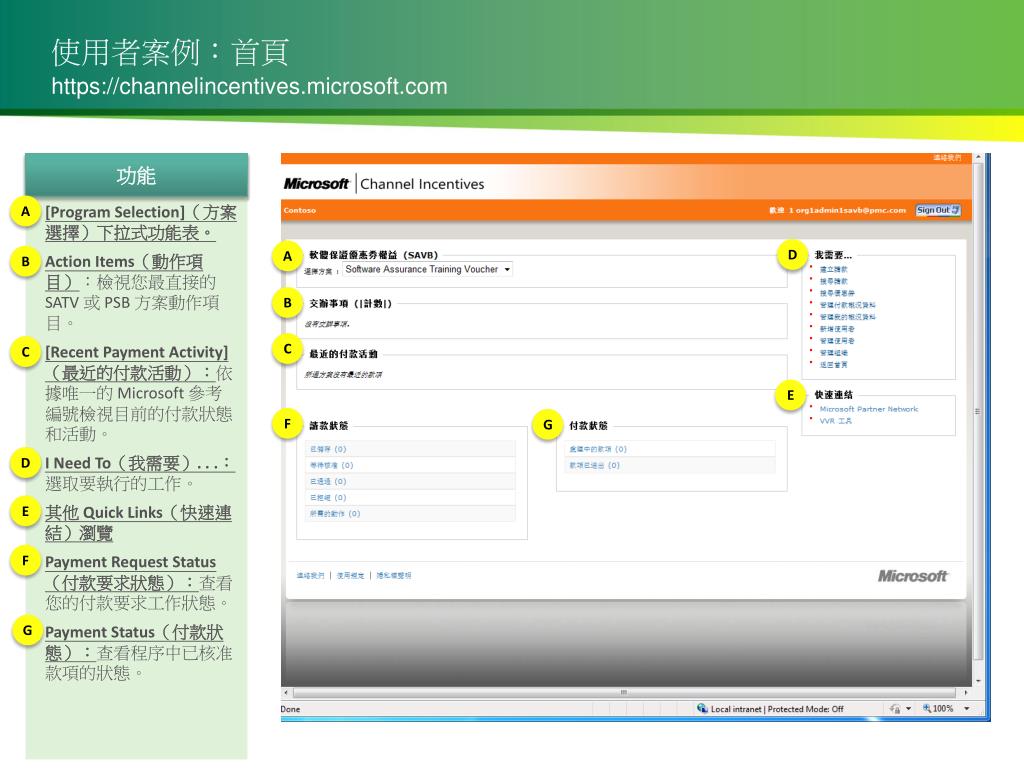Open the VVR 工具 quick link
Screen dimensions: 1024x768
(835, 421)
